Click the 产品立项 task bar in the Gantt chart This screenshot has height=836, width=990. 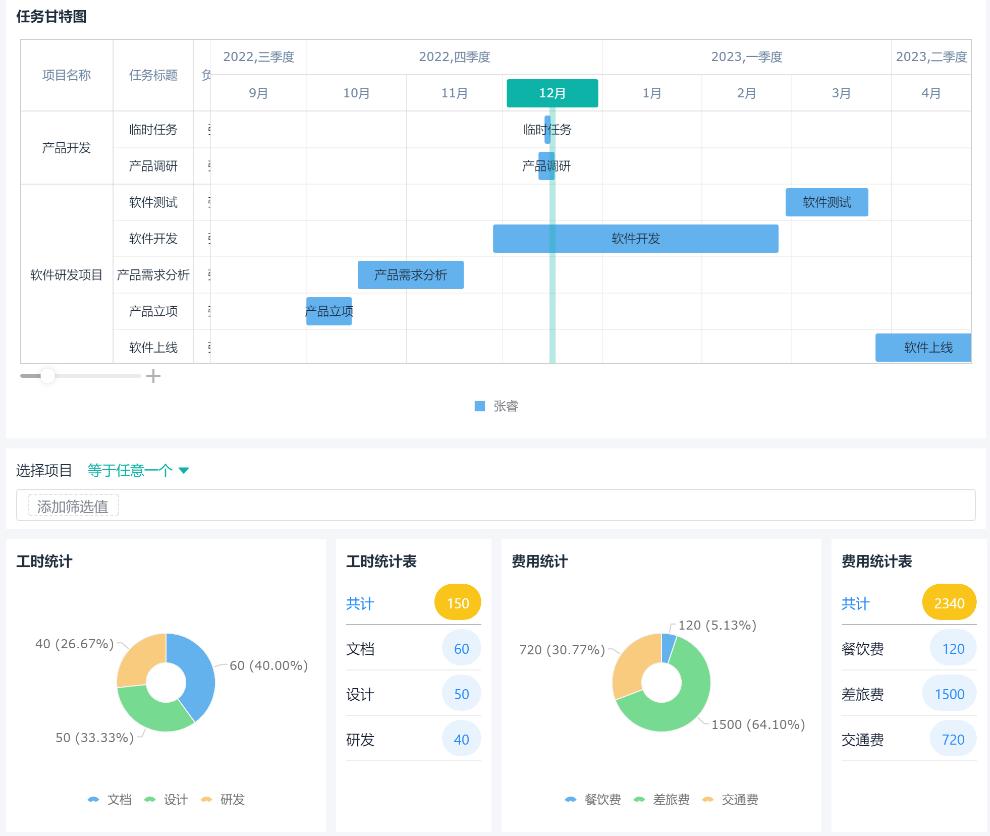[329, 311]
